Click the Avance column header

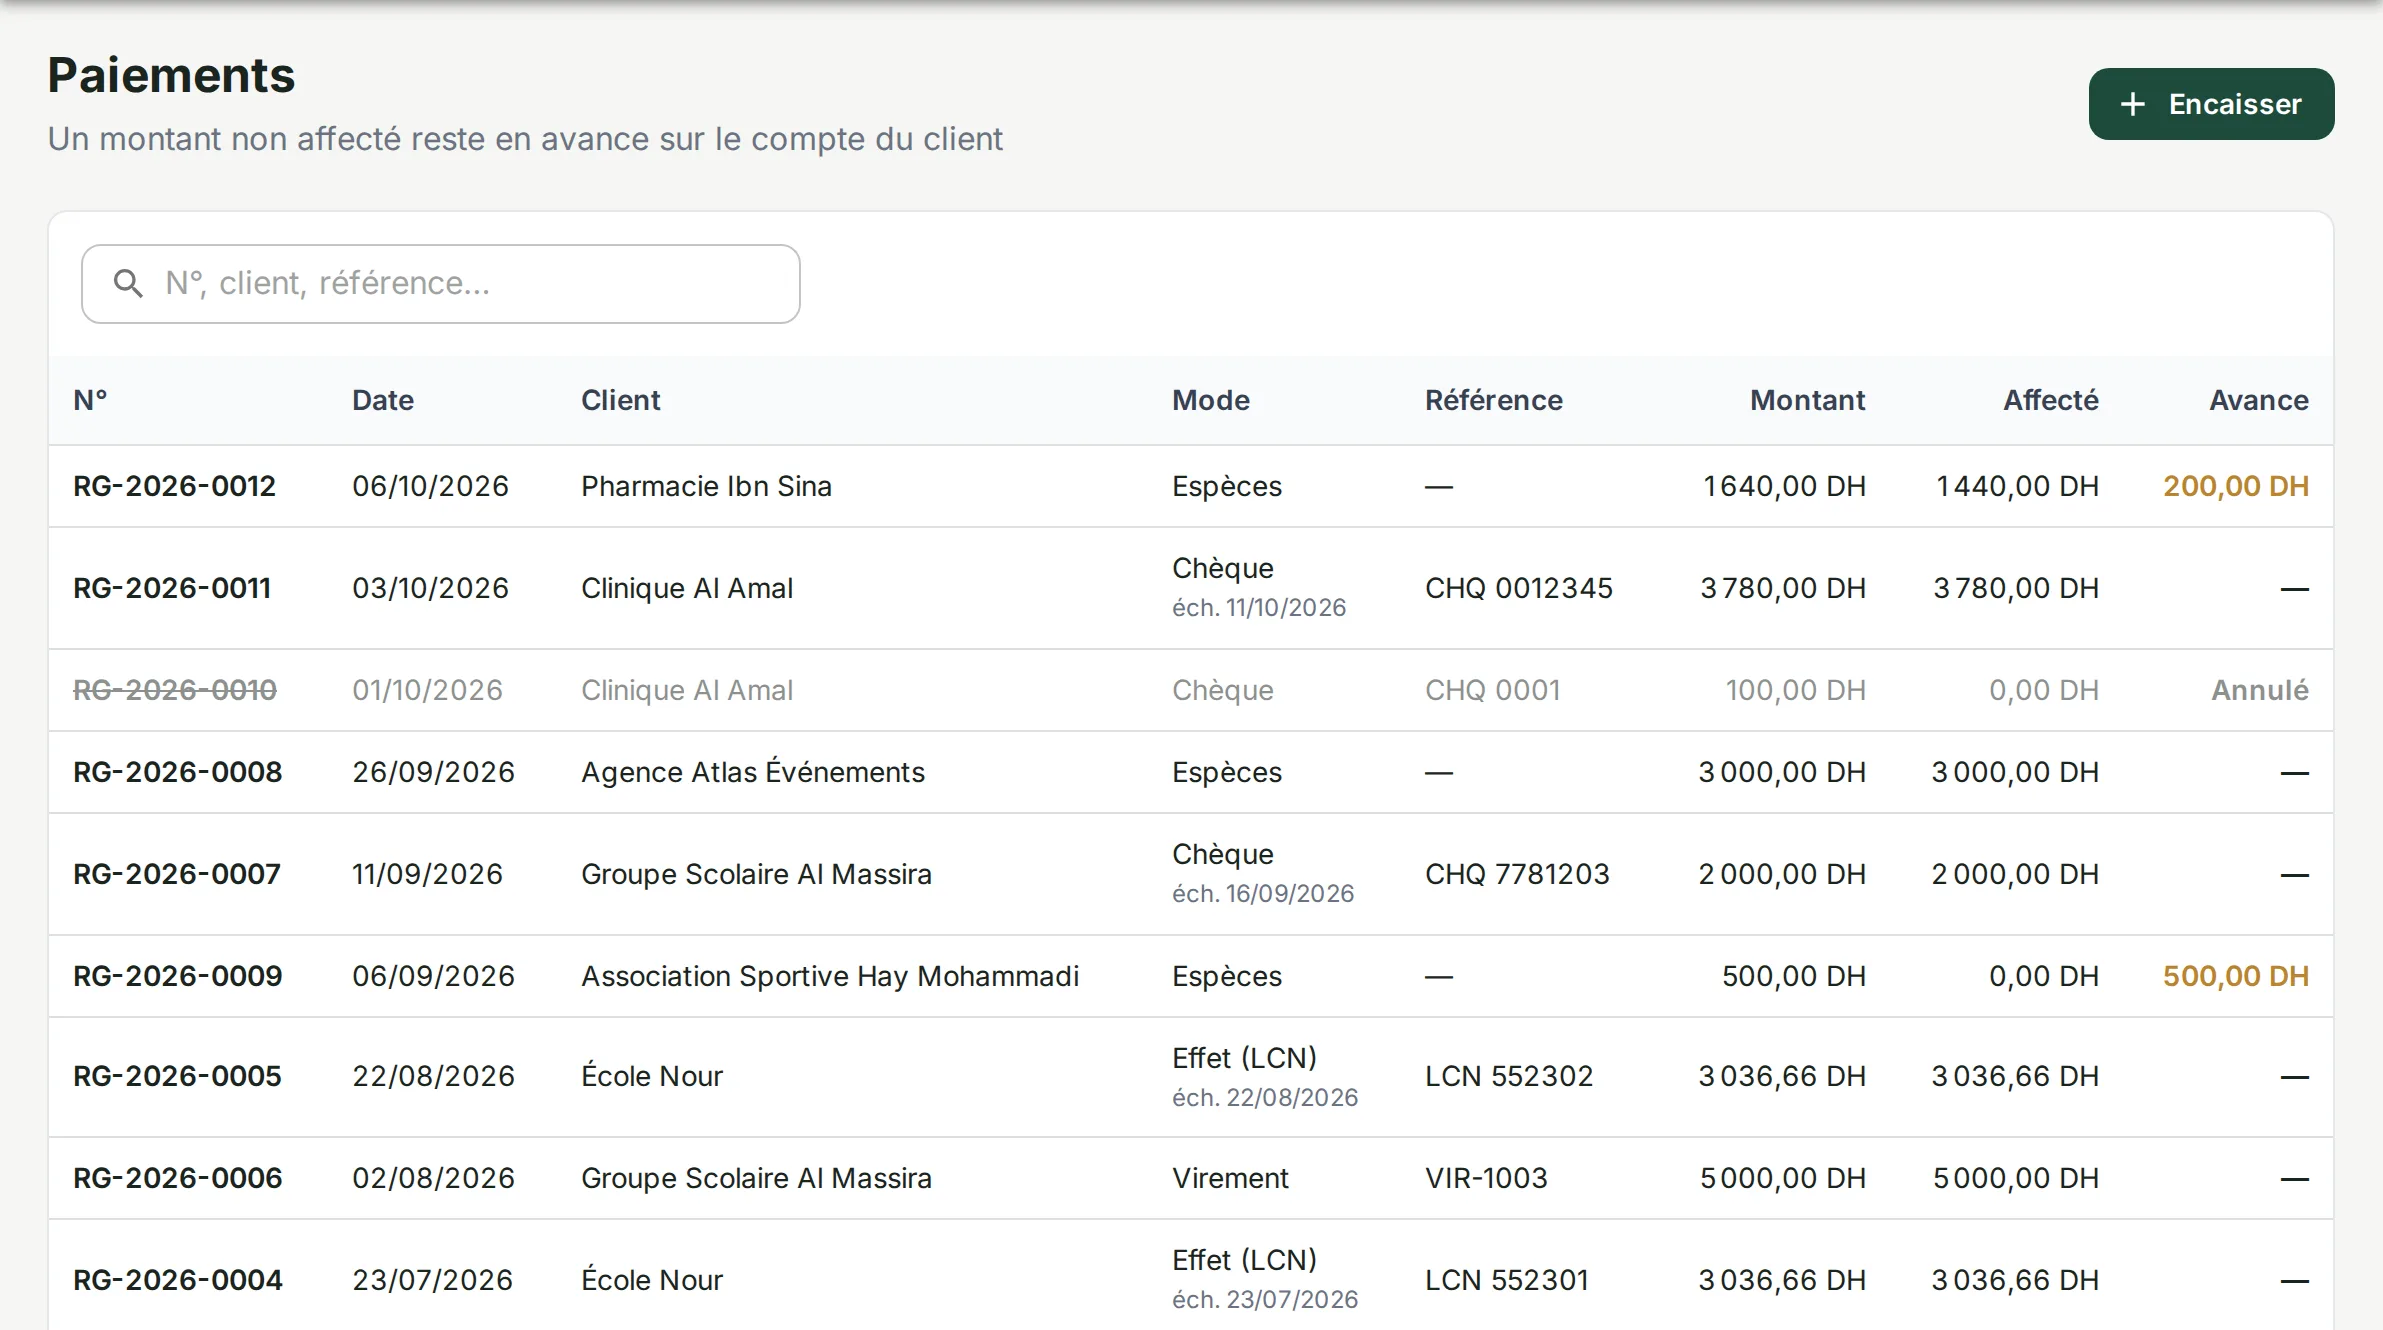(x=2259, y=400)
